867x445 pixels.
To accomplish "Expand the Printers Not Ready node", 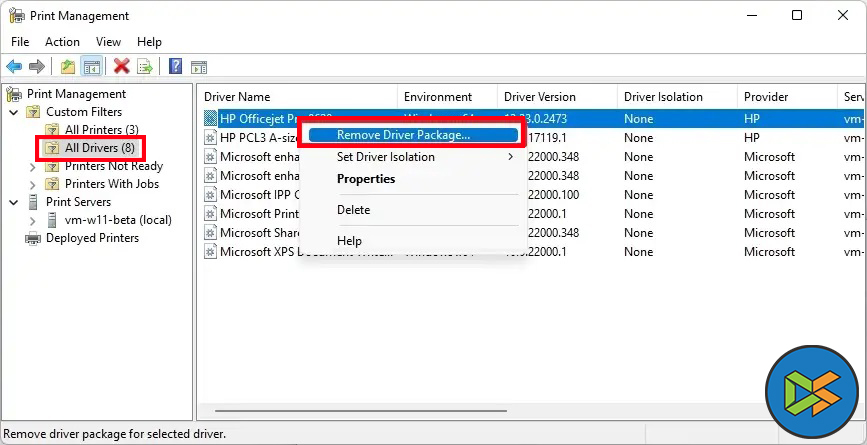I will [33, 166].
